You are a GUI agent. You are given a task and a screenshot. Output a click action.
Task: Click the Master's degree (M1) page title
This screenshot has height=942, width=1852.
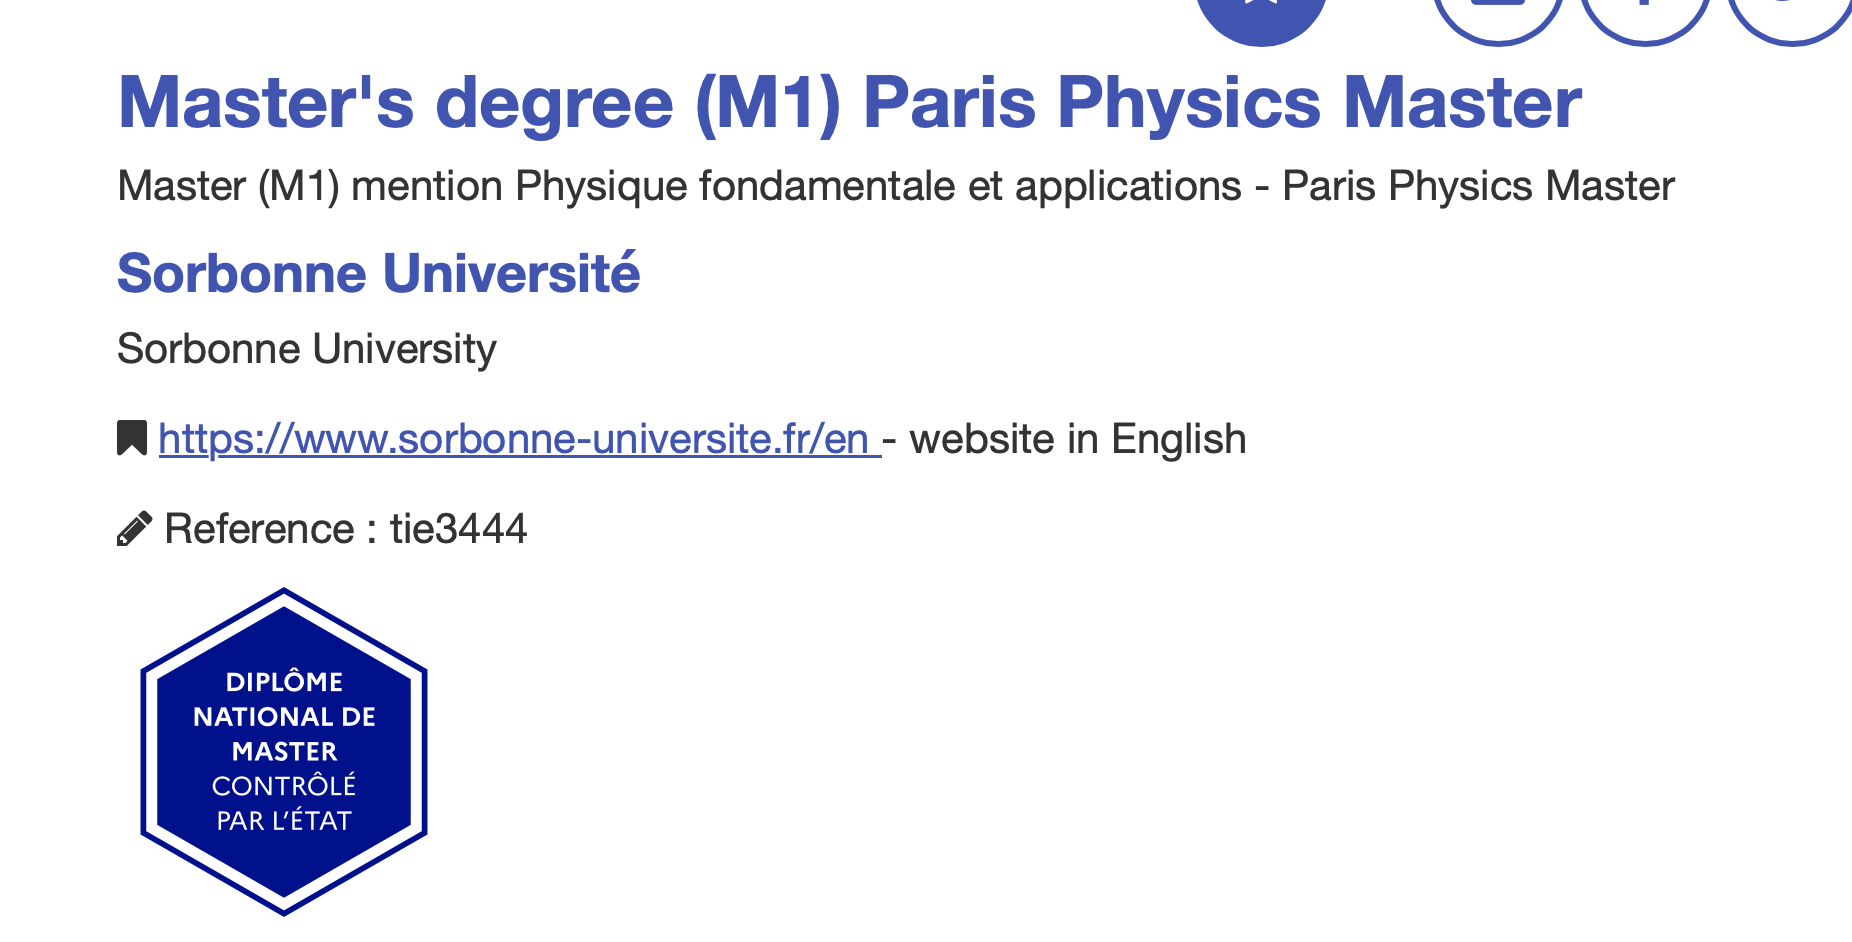(849, 103)
